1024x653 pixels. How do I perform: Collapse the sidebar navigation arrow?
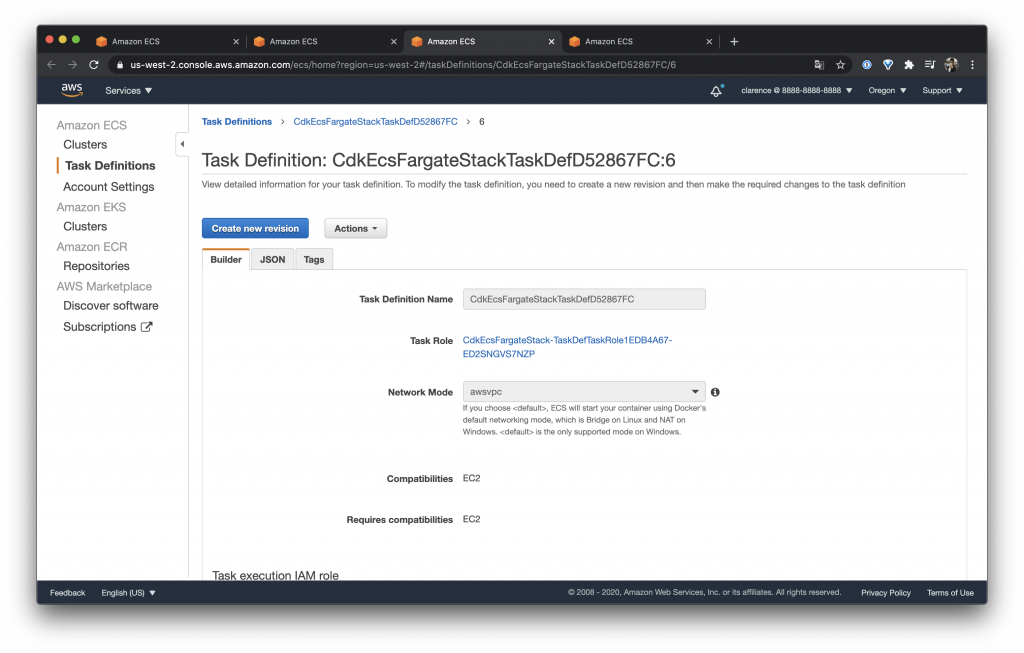click(x=182, y=144)
